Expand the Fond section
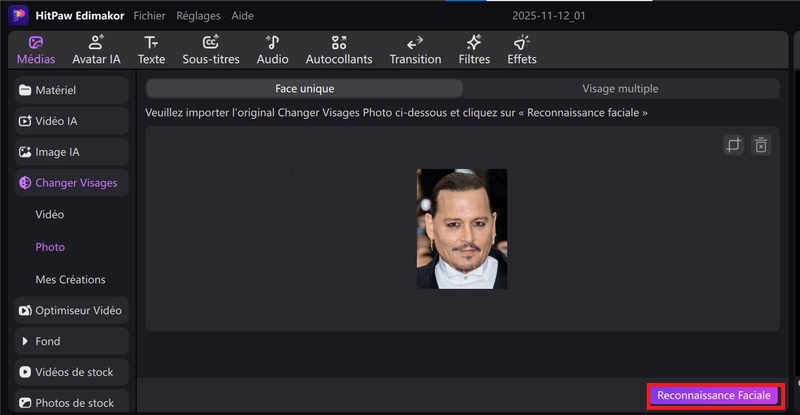This screenshot has height=415, width=800. click(72, 341)
